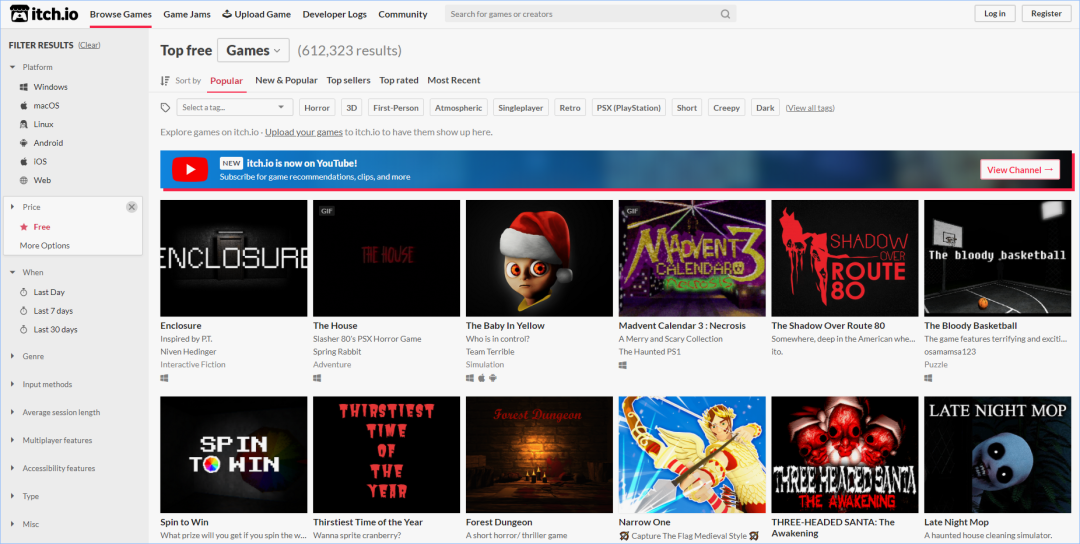Click the Windows icon under Enclosure
This screenshot has width=1080, height=544.
[165, 378]
